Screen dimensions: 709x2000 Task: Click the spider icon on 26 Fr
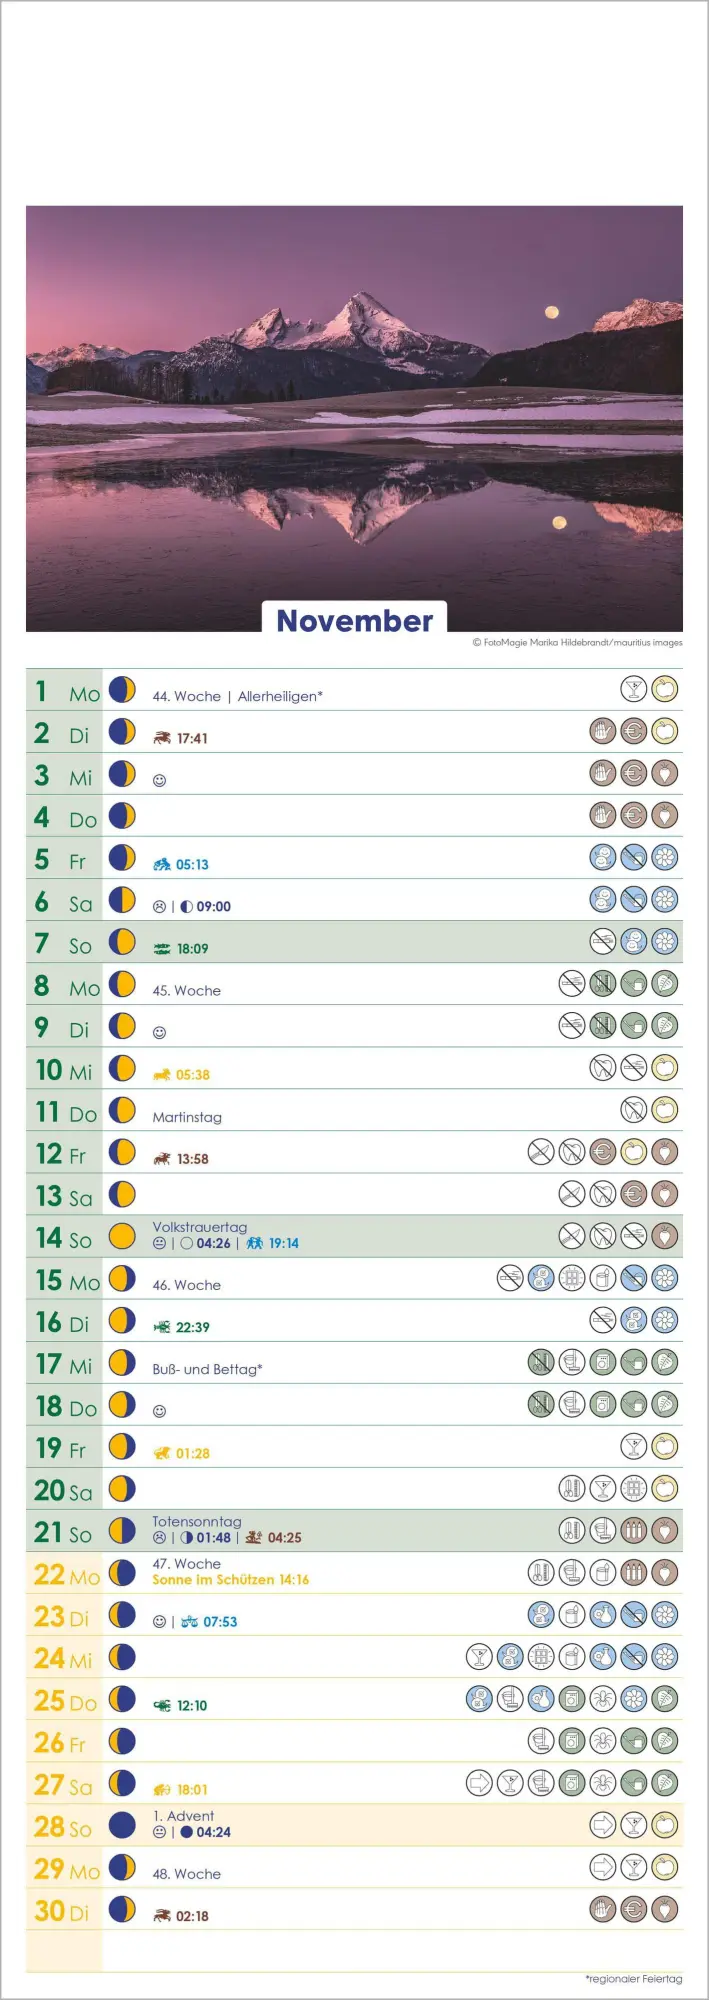[603, 1741]
